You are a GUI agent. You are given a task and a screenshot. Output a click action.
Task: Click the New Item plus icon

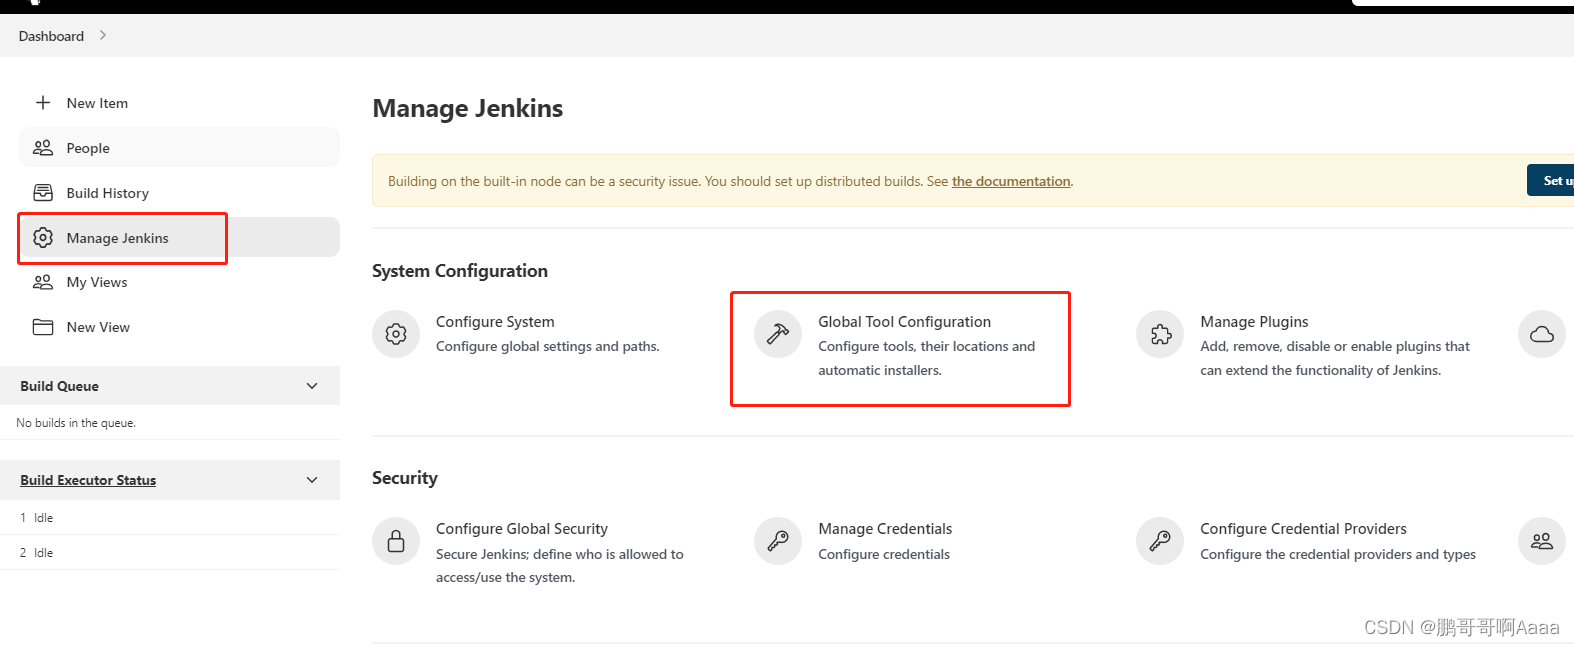click(x=43, y=102)
